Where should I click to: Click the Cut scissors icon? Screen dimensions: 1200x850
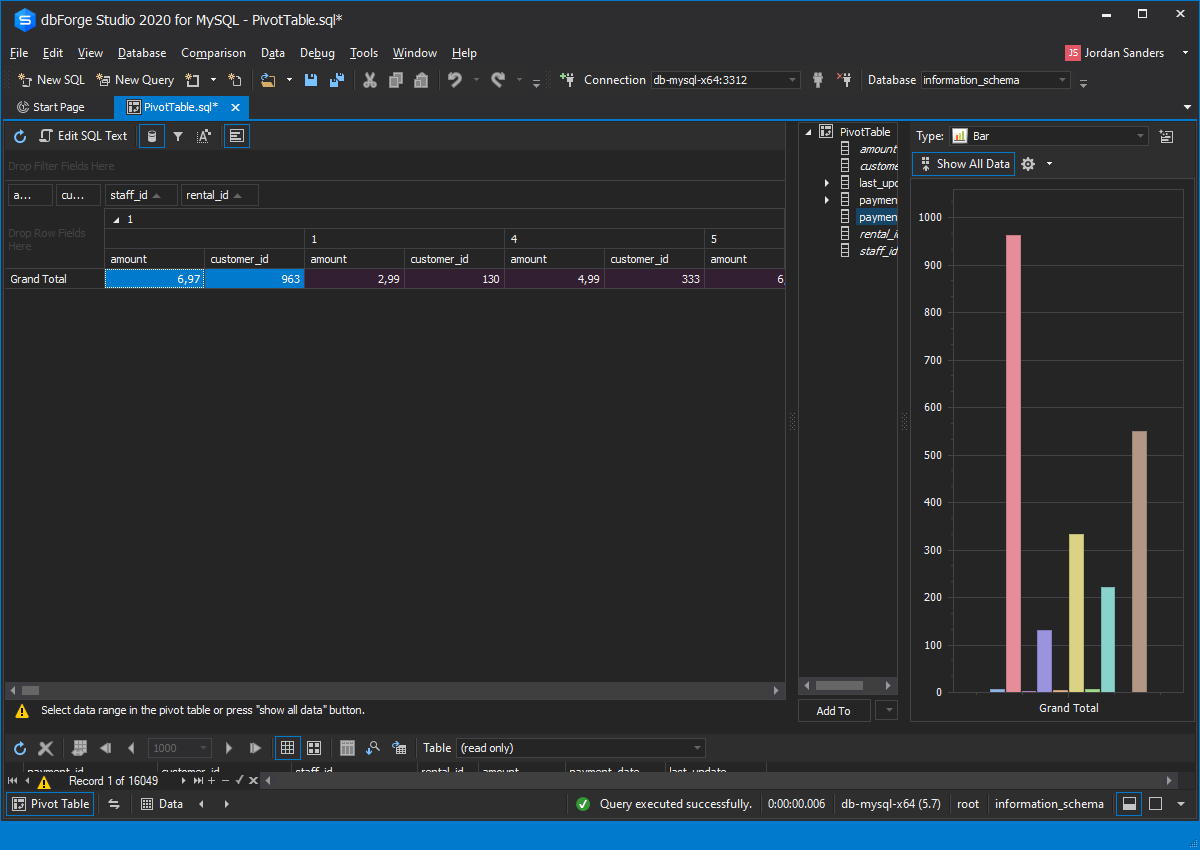[370, 80]
